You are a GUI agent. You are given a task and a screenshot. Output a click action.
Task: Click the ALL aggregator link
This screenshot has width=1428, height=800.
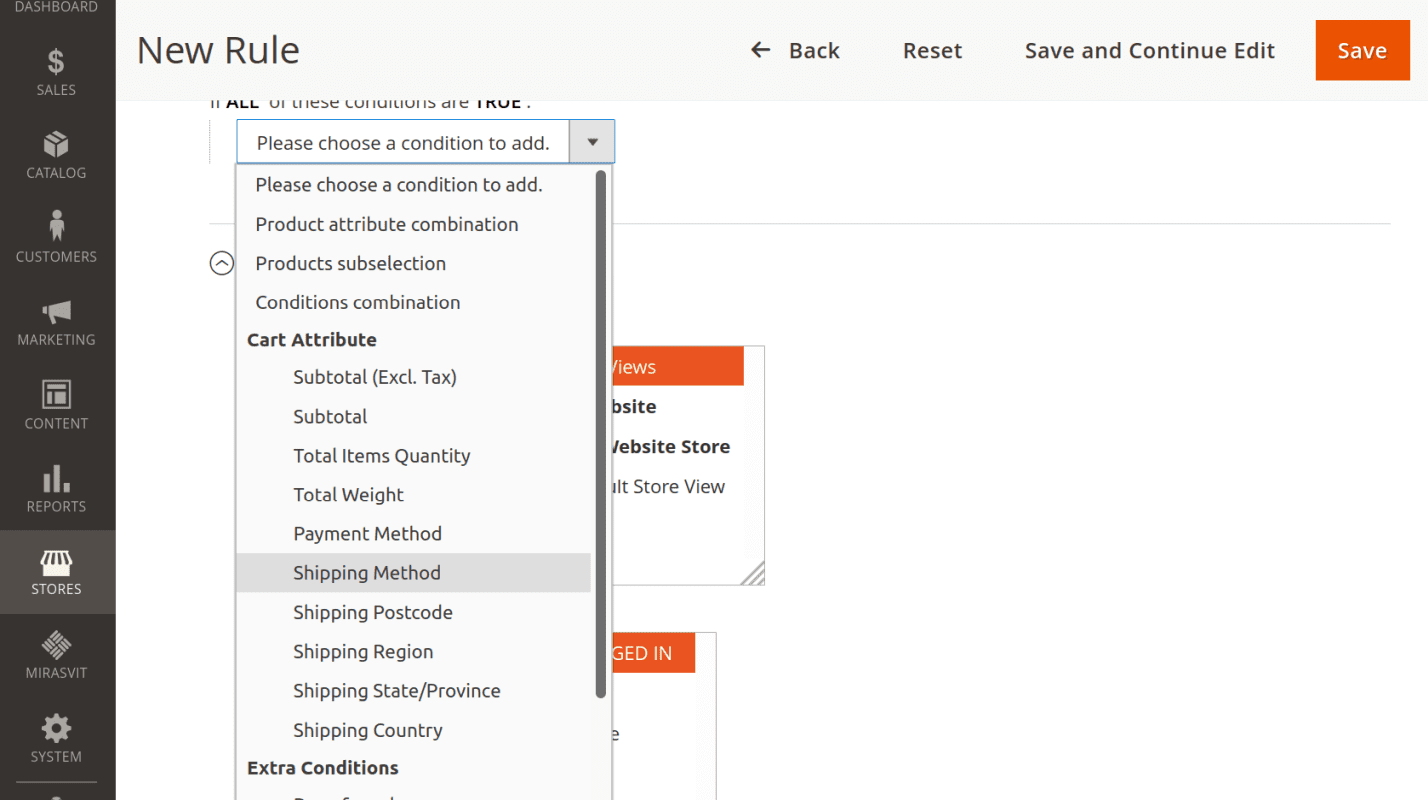243,102
